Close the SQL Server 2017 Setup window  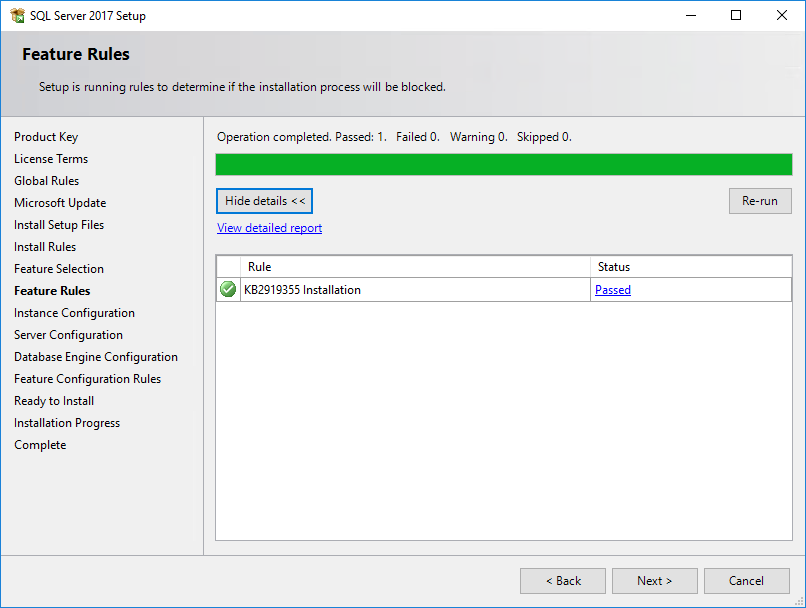pyautogui.click(x=781, y=15)
